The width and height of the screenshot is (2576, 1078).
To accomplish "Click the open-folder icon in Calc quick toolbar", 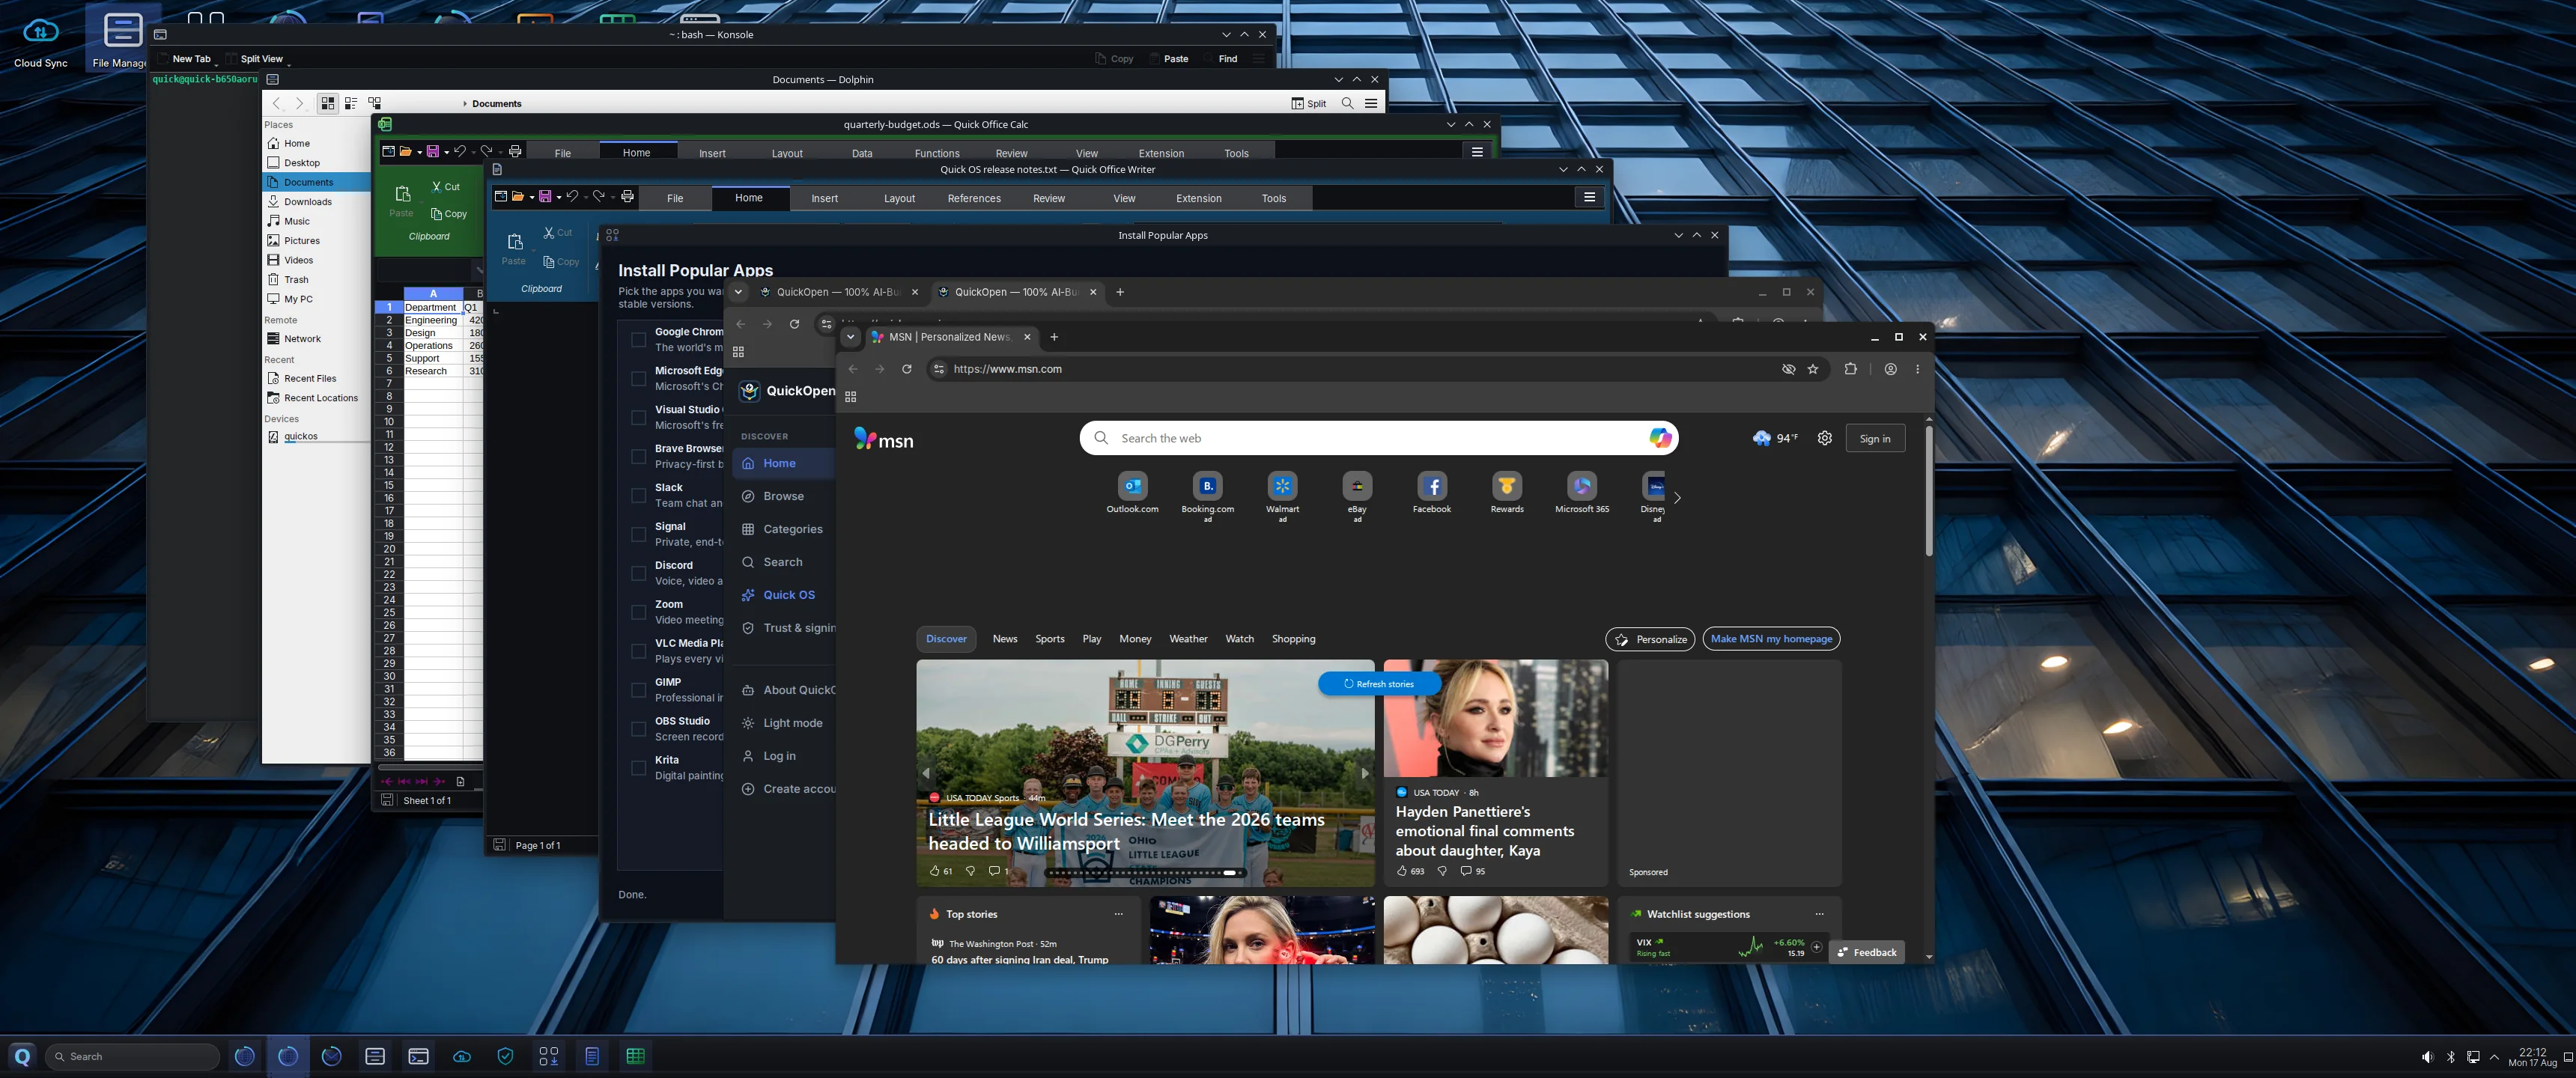I will pyautogui.click(x=406, y=152).
